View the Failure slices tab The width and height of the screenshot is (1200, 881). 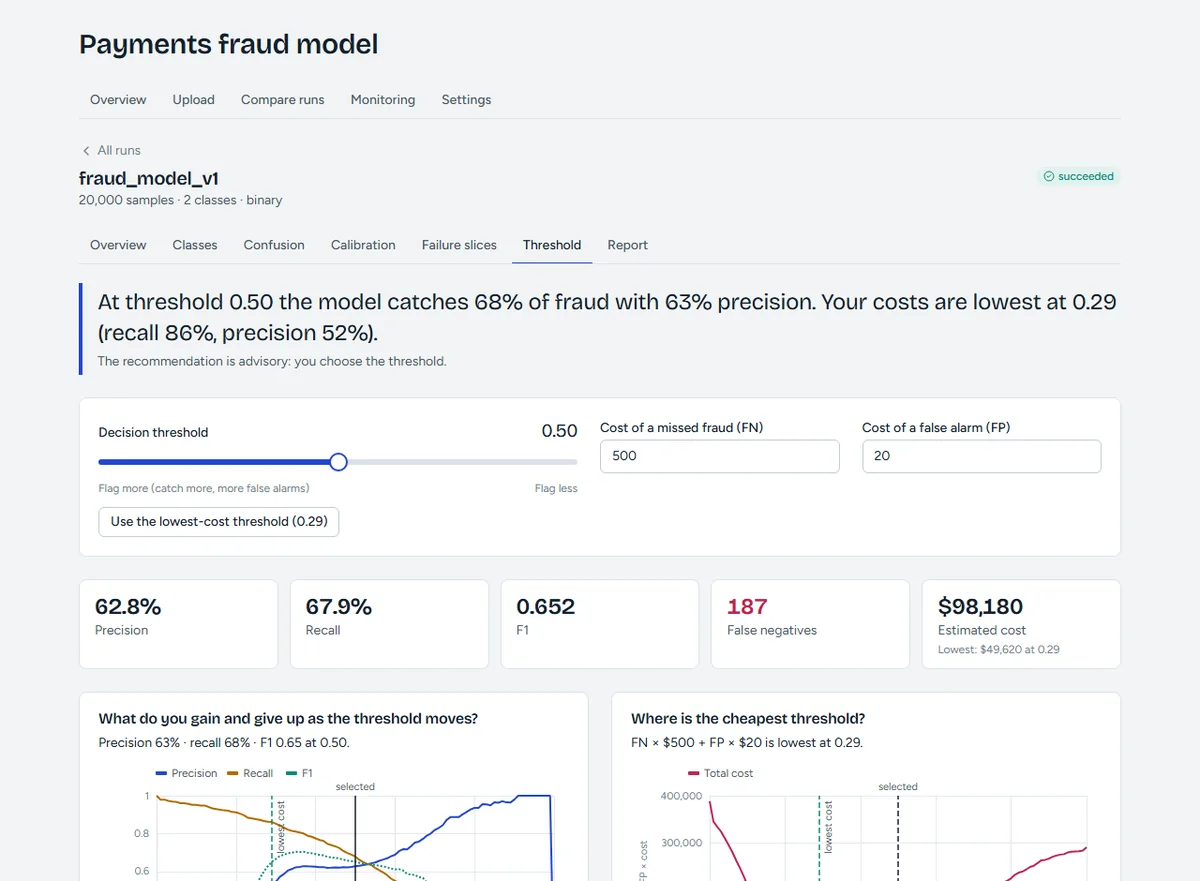coord(459,245)
